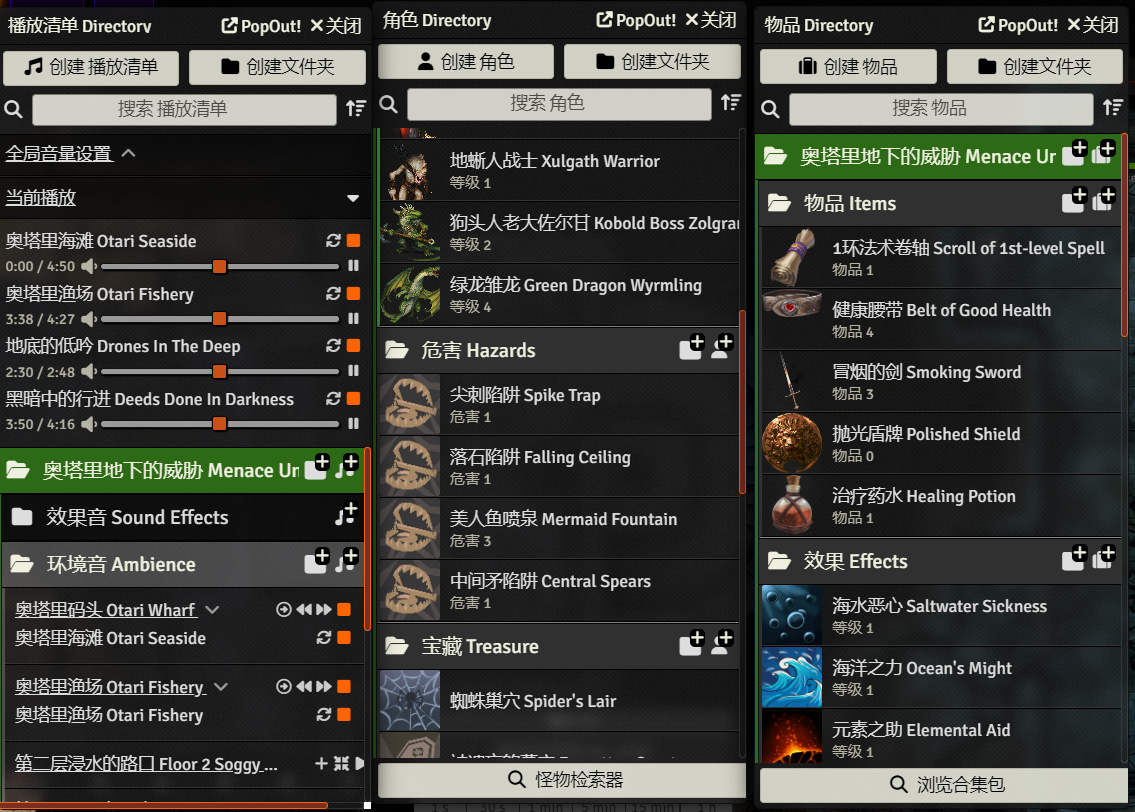Expand the Otari Wharf playlist chevron
1135x812 pixels.
212,610
